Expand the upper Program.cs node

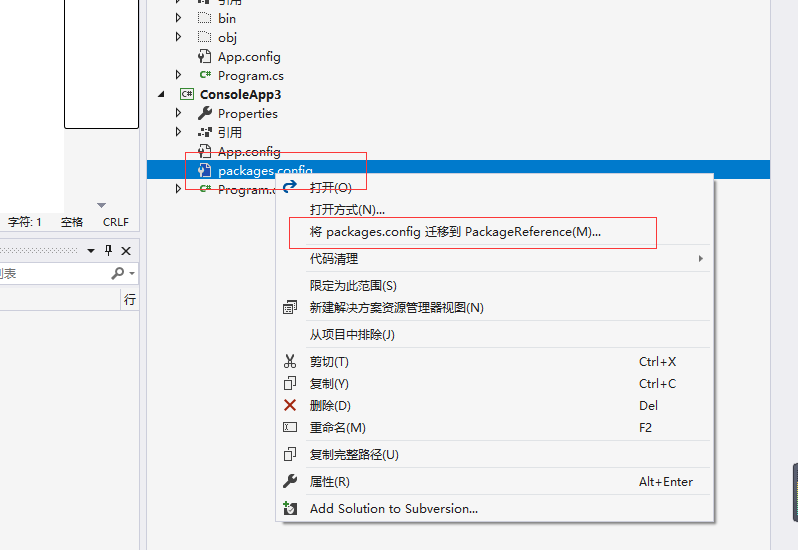click(178, 75)
